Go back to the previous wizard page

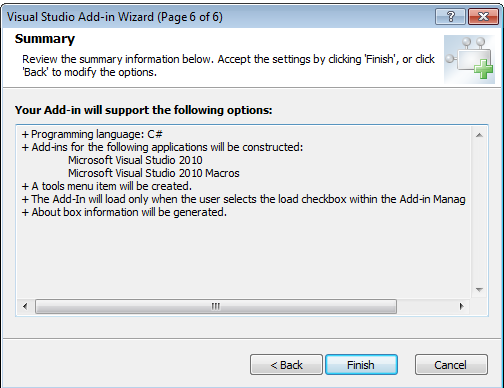click(286, 365)
